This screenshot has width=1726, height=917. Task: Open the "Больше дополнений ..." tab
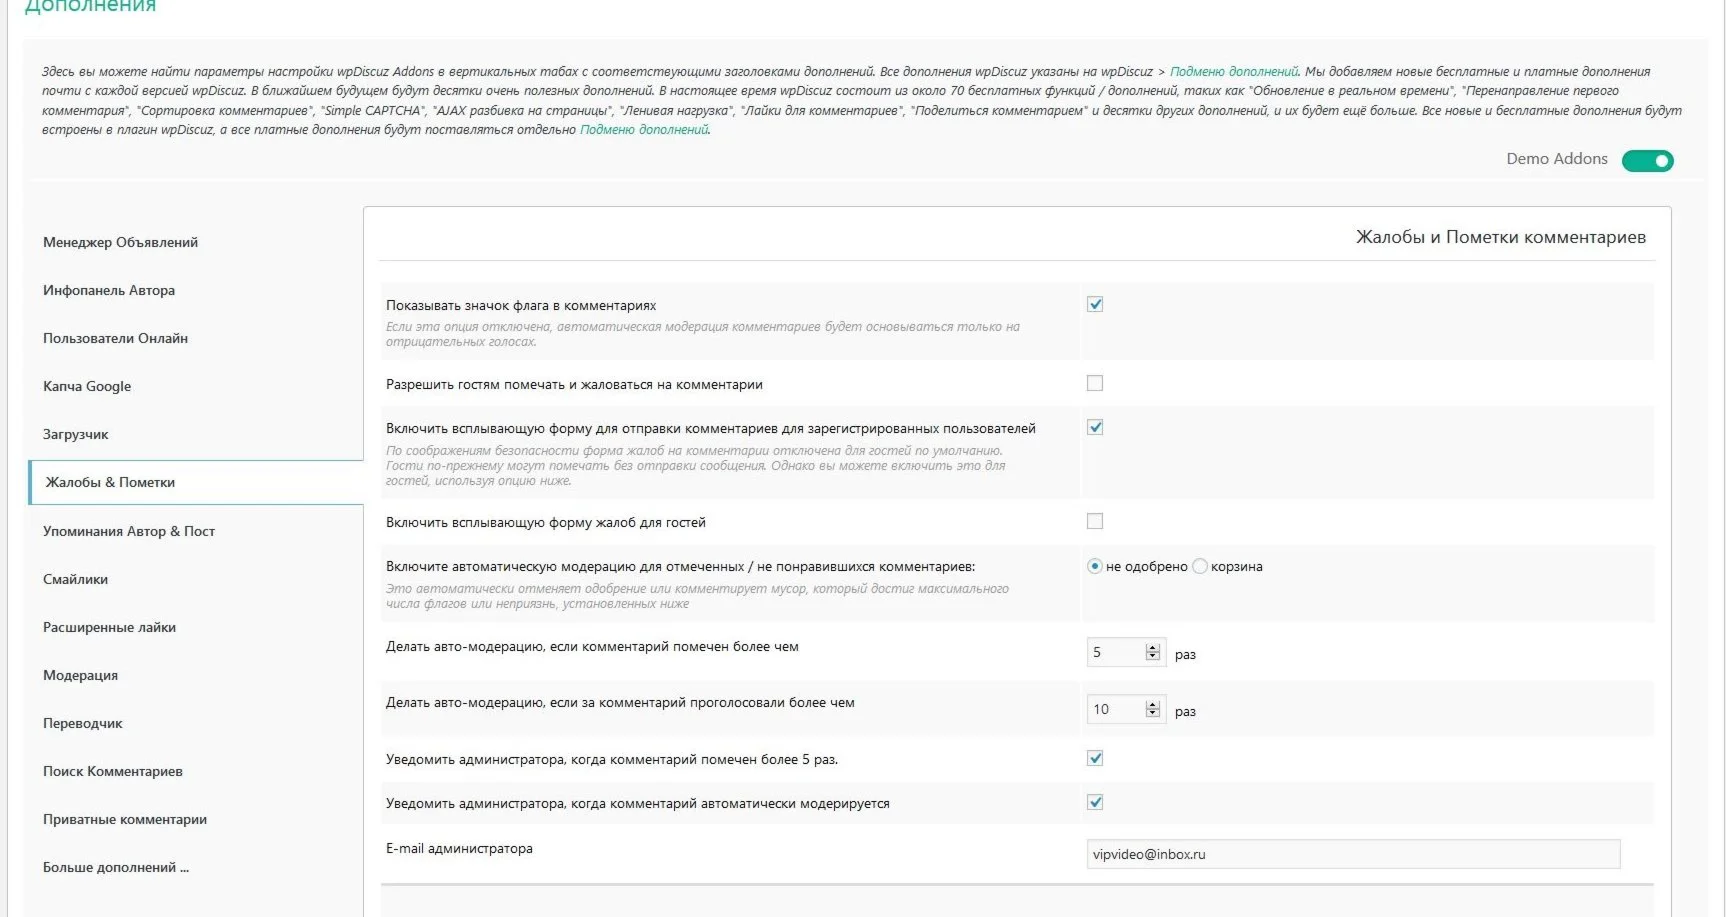[116, 867]
